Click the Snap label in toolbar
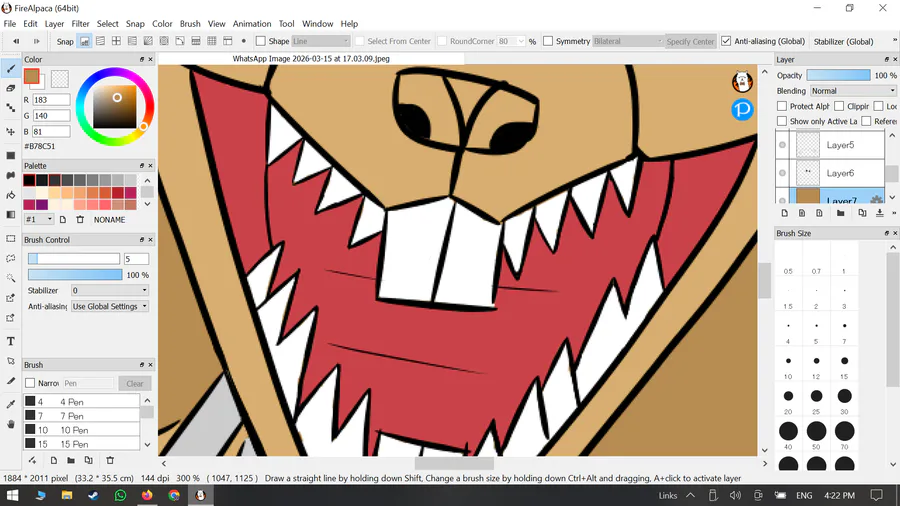Viewport: 900px width, 506px height. (65, 41)
